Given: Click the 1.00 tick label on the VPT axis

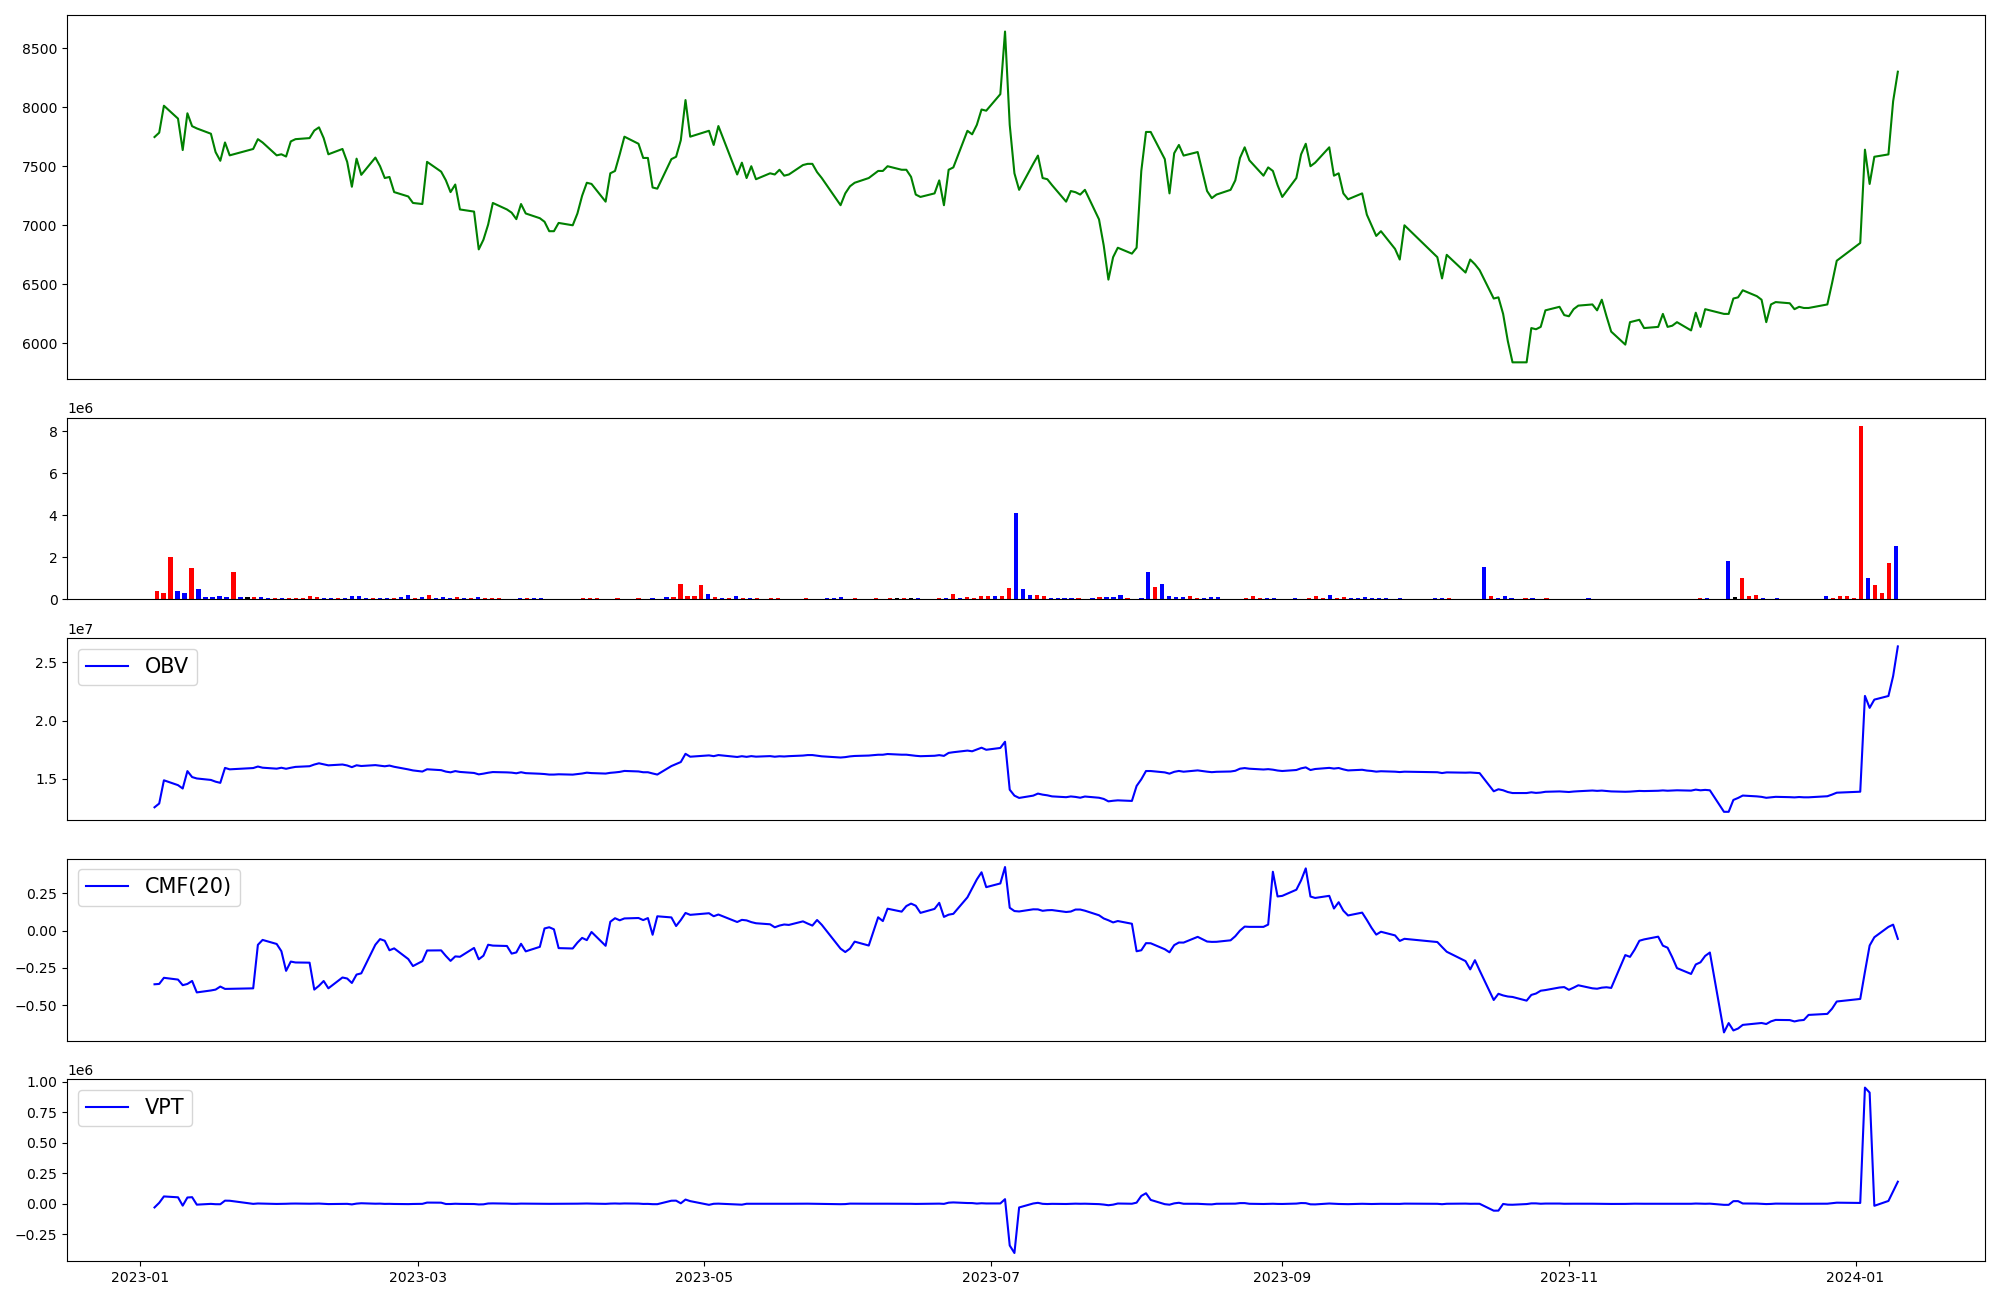Looking at the screenshot, I should (x=41, y=1082).
